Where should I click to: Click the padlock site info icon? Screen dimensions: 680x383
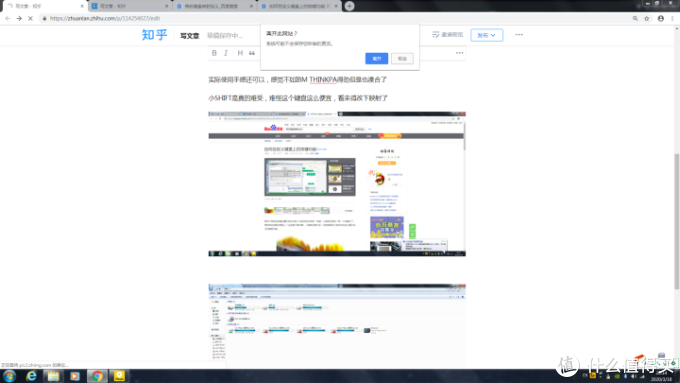pos(44,18)
